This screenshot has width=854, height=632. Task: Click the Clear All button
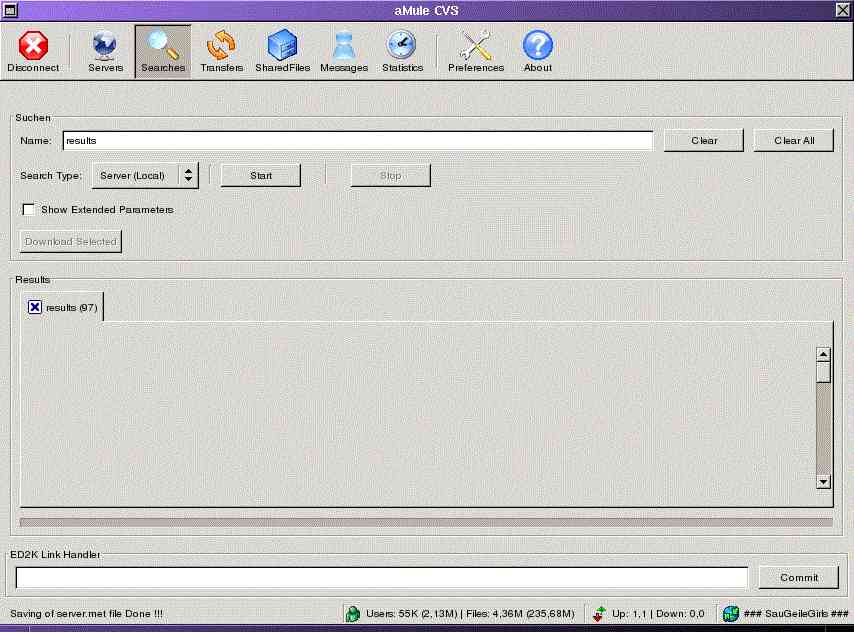[794, 140]
